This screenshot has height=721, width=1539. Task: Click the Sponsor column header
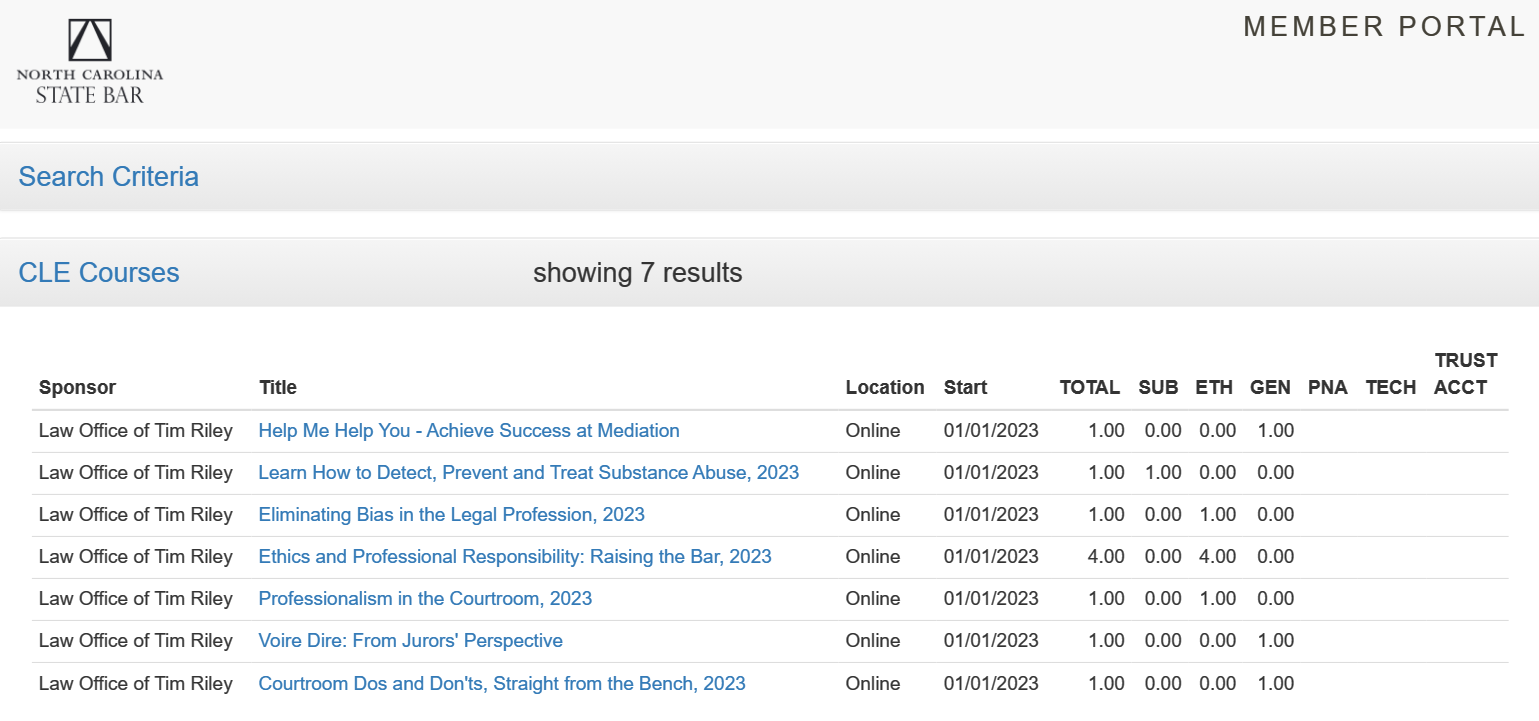click(77, 388)
